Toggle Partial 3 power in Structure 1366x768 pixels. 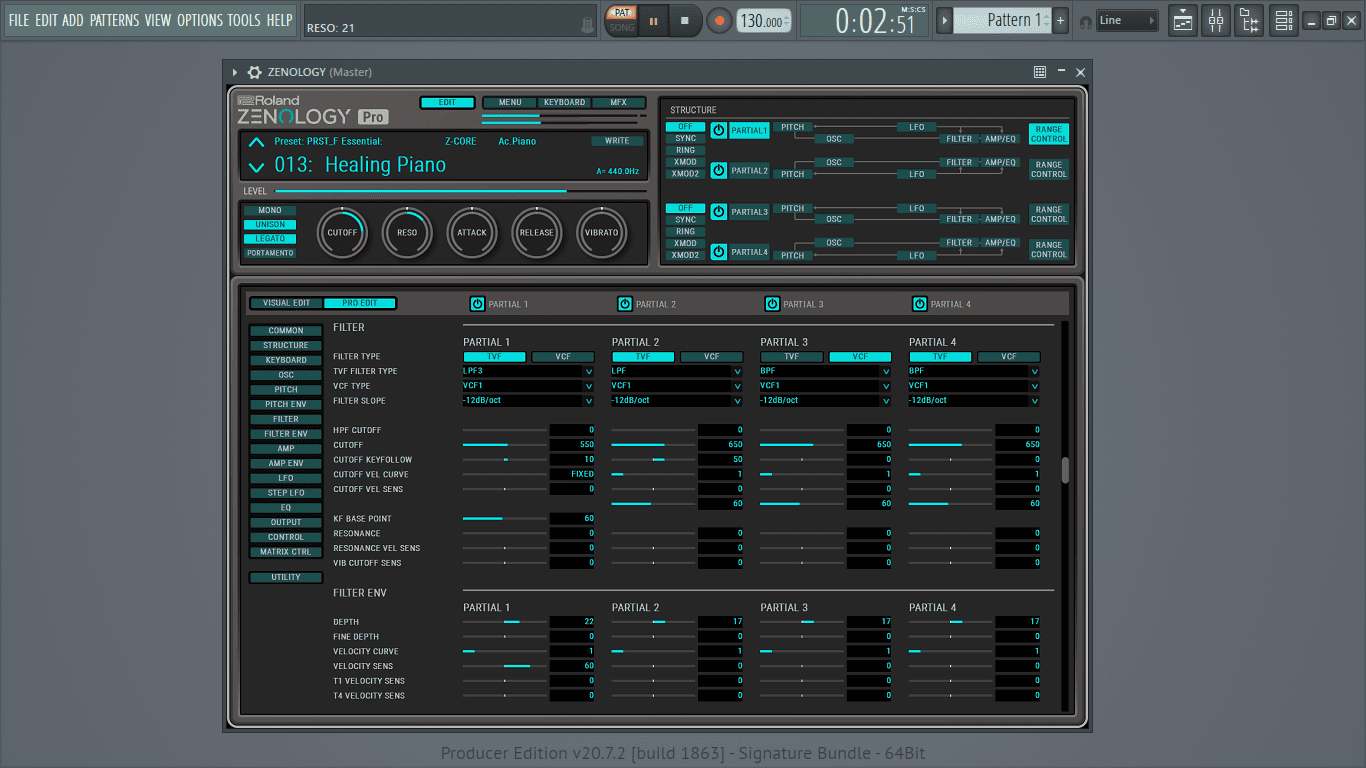719,212
